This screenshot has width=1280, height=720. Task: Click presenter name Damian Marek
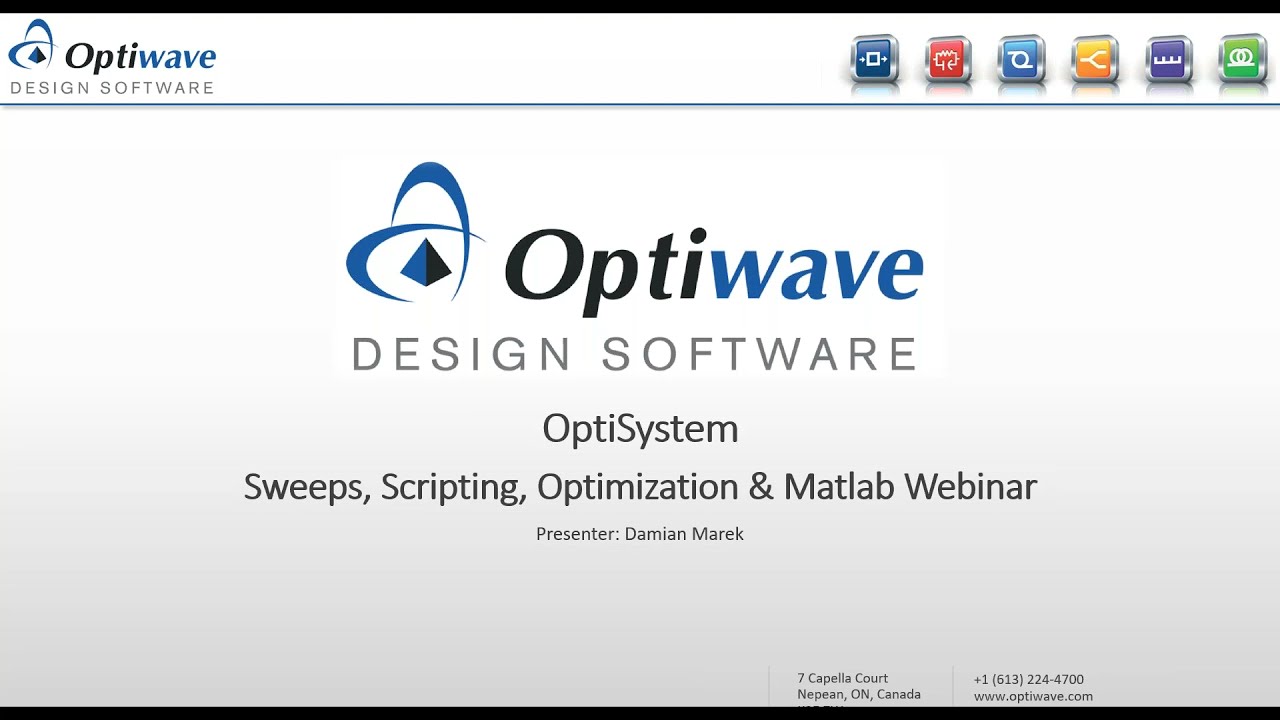(x=684, y=534)
